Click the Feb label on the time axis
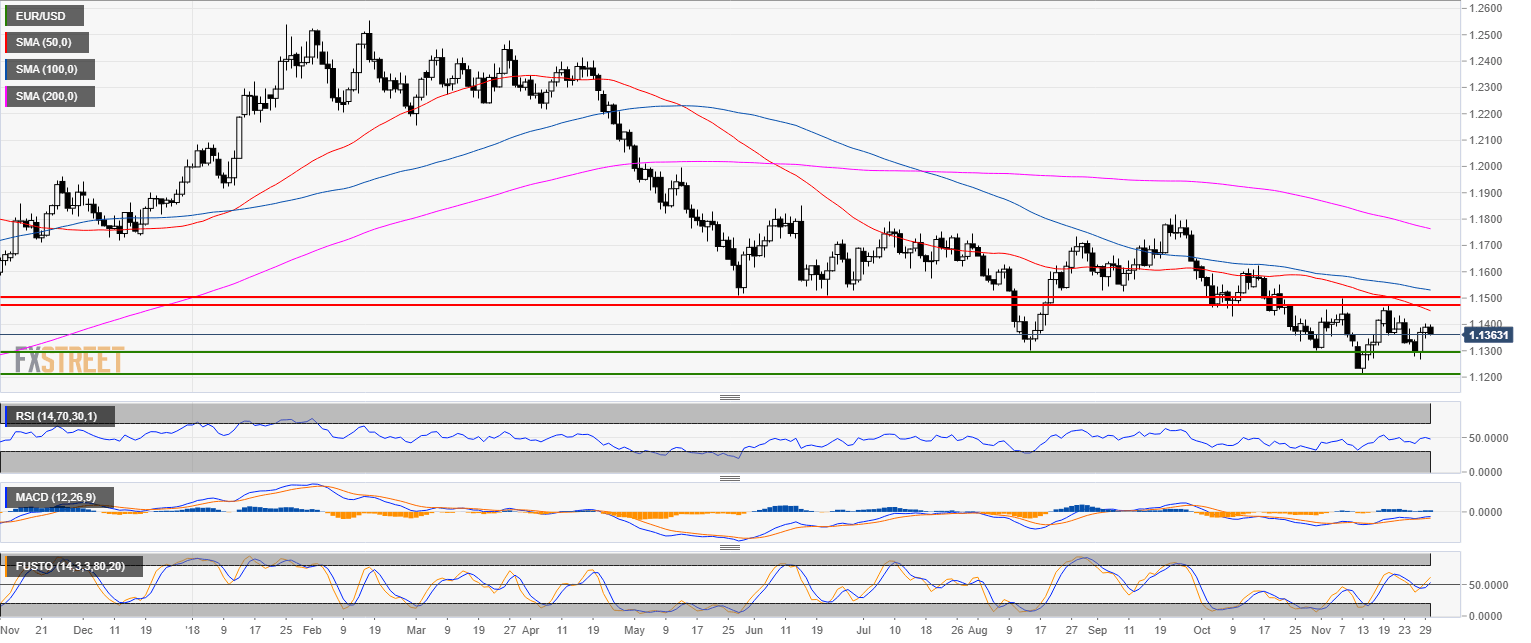 311,632
